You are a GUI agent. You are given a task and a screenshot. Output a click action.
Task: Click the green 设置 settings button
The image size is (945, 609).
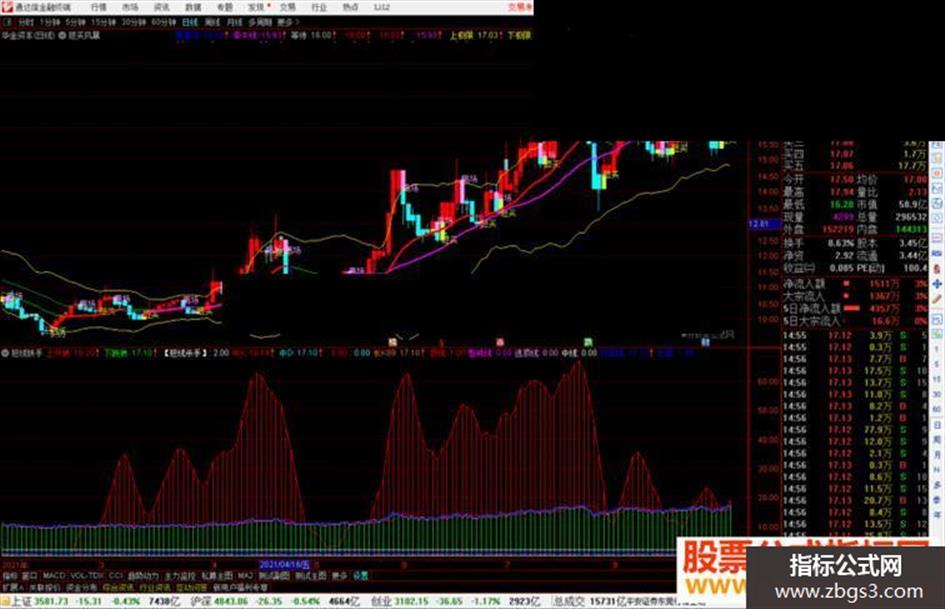coord(360,576)
